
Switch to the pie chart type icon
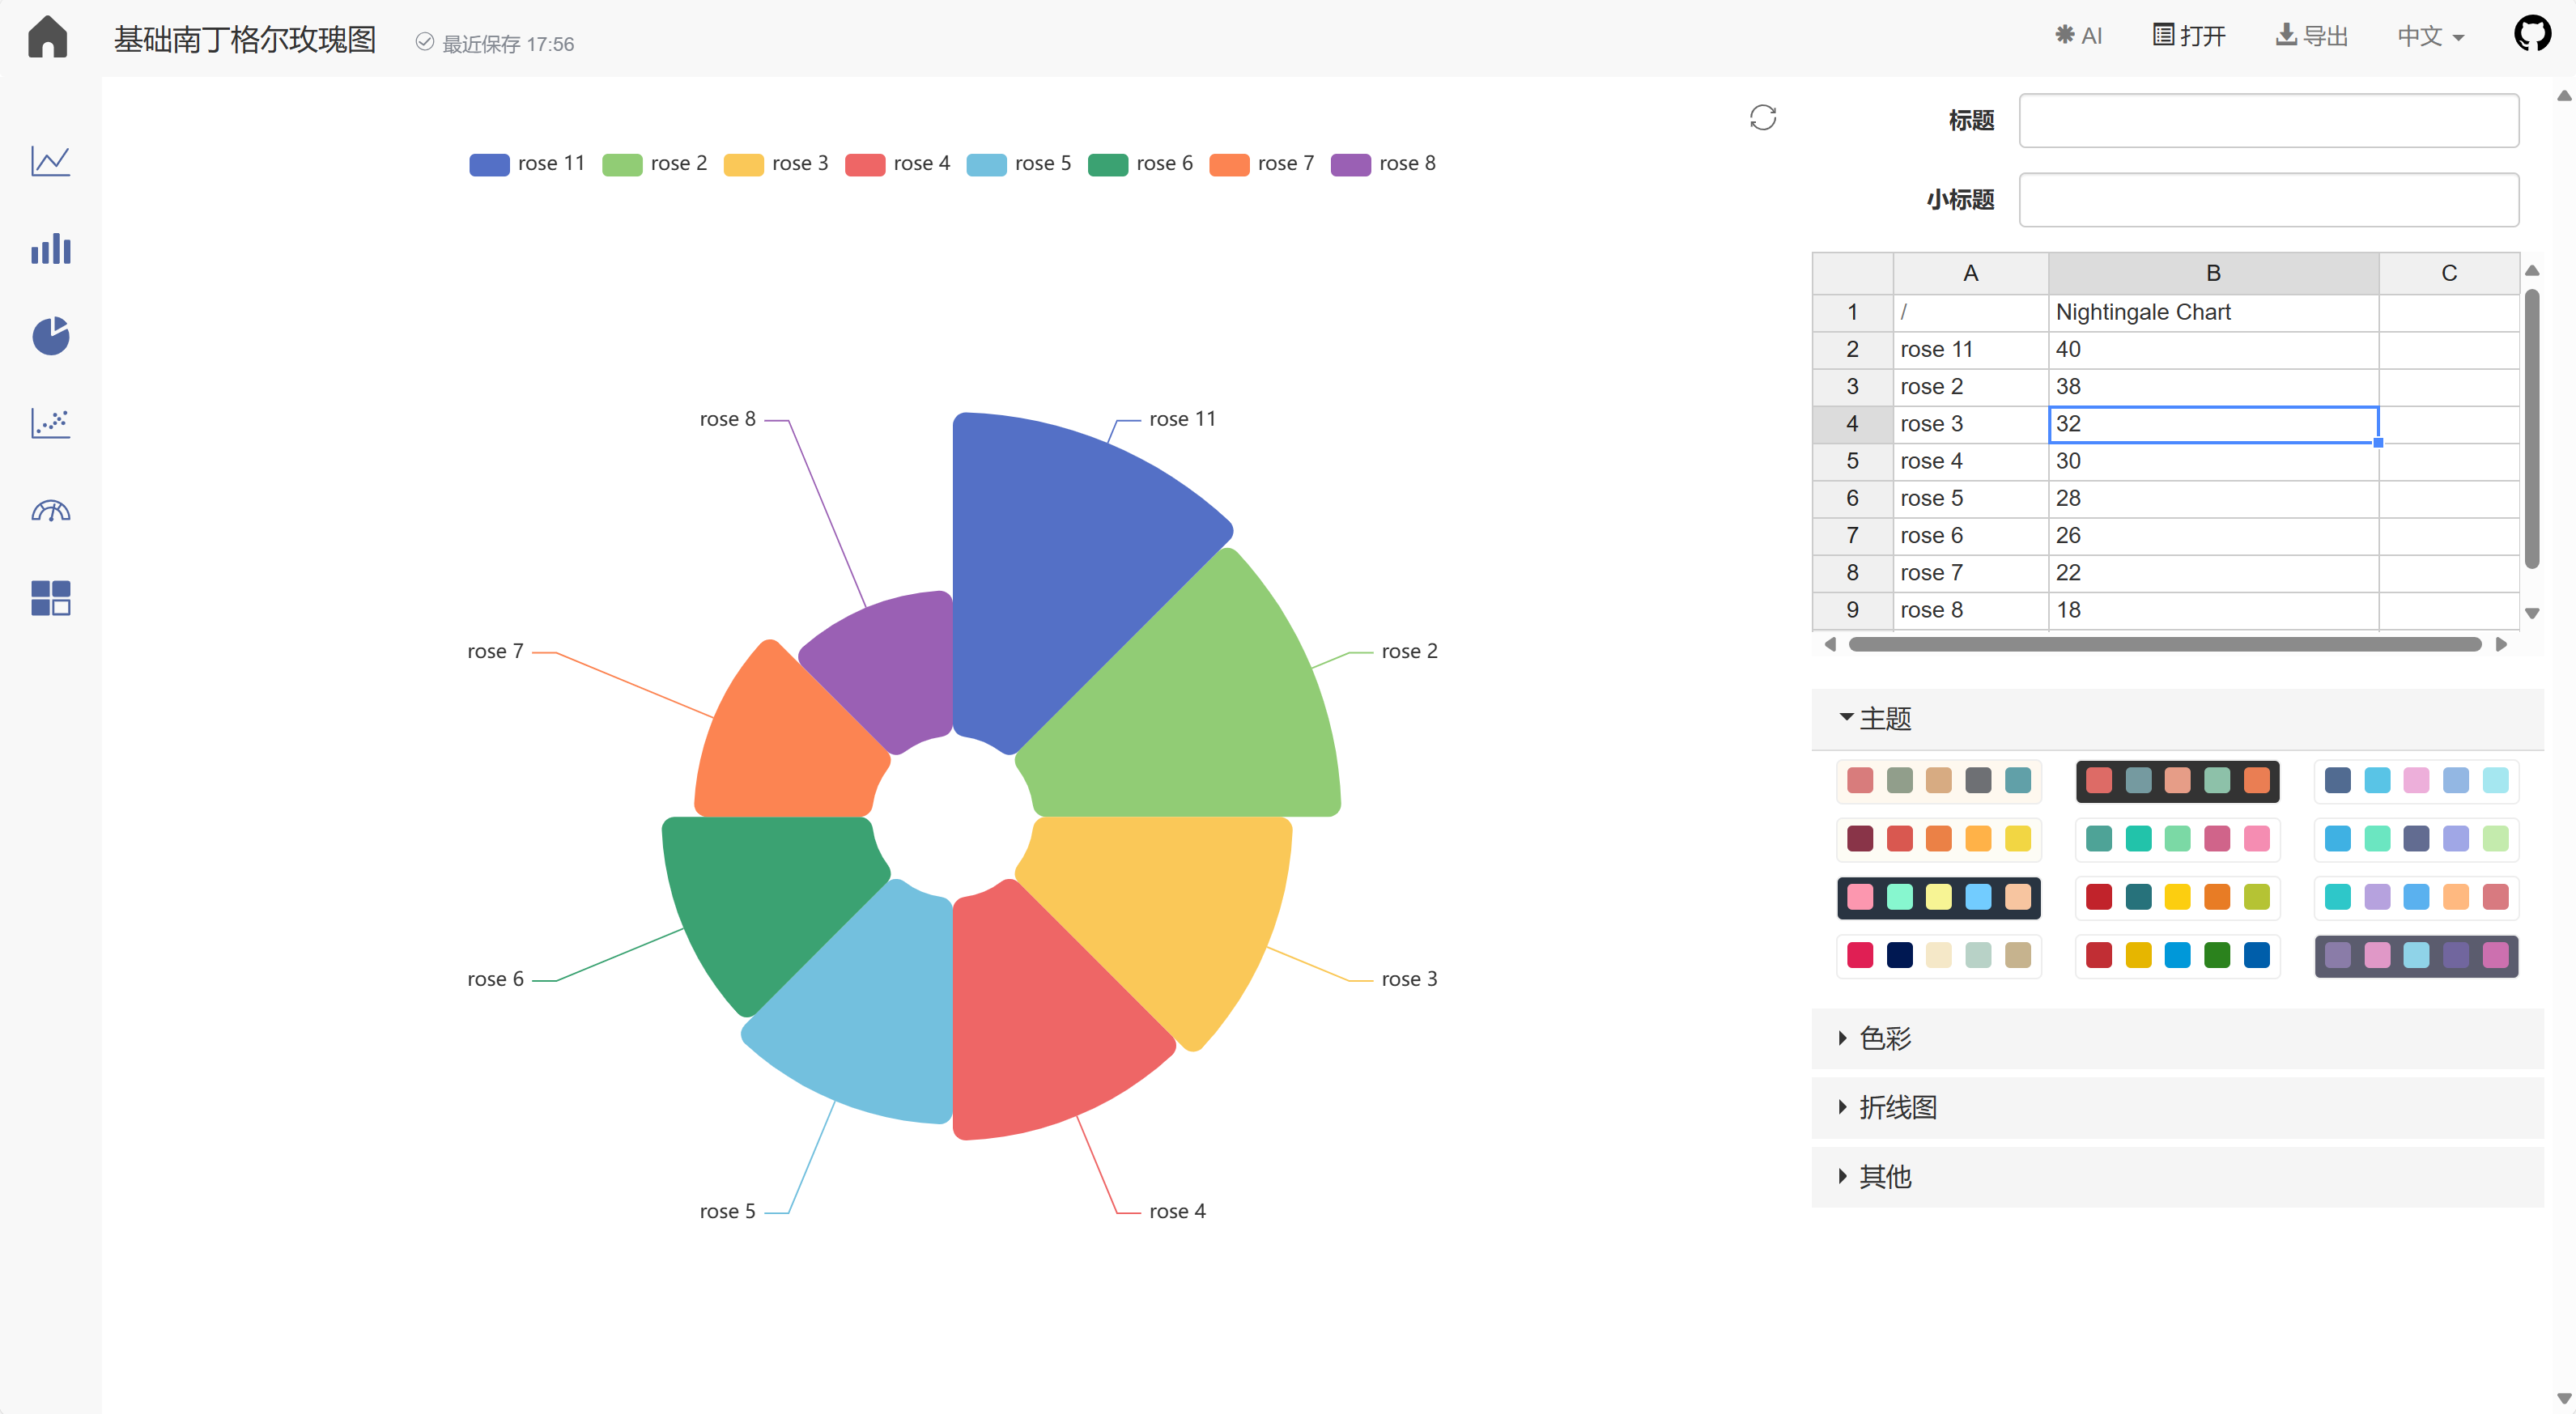(x=50, y=336)
